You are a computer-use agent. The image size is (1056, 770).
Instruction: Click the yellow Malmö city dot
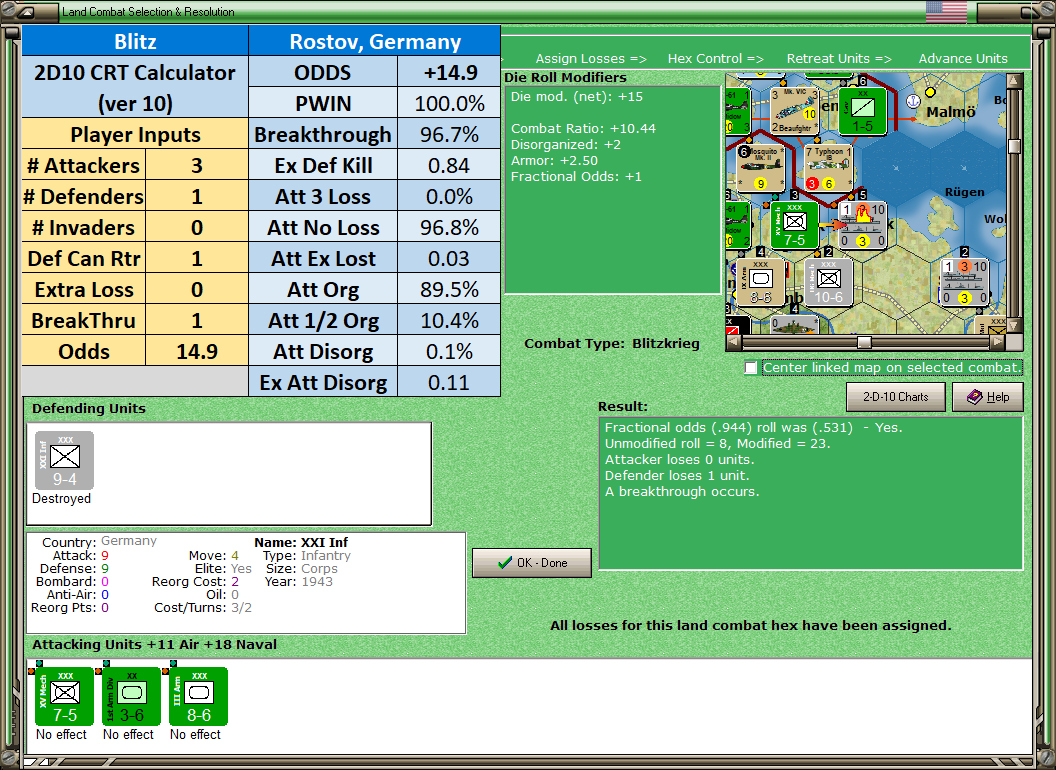[x=931, y=92]
